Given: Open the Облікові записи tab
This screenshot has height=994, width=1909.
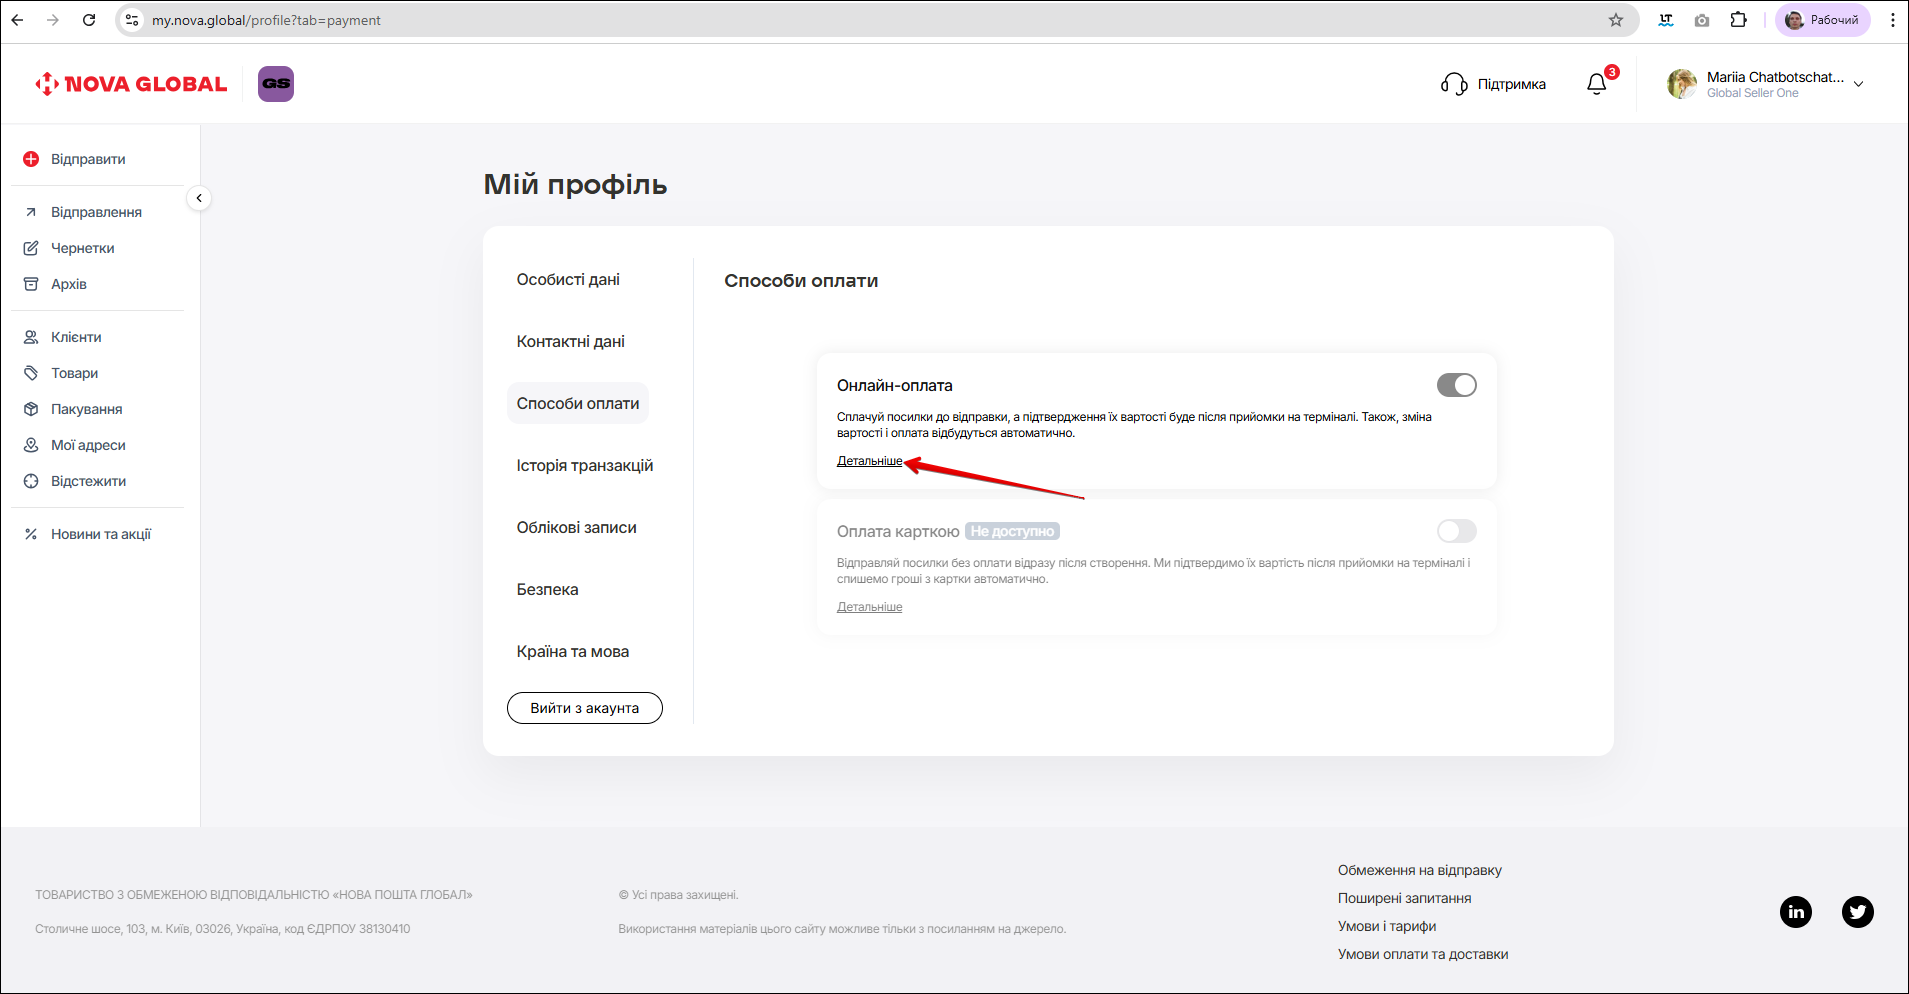Looking at the screenshot, I should 576,527.
